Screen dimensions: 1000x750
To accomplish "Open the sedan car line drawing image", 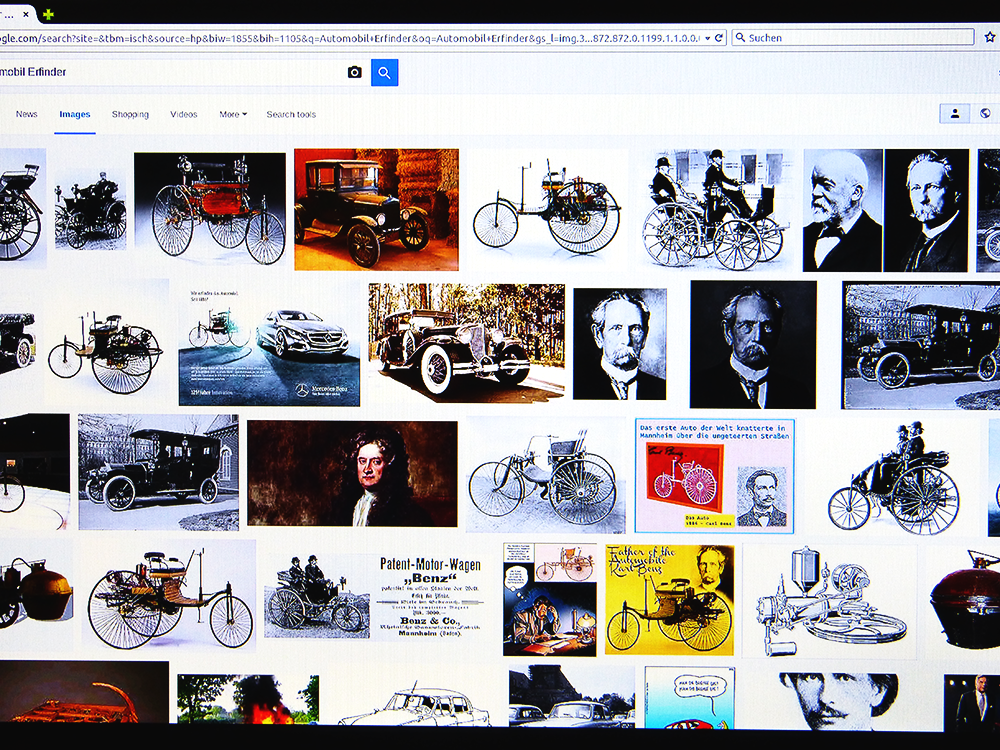I will [x=417, y=702].
